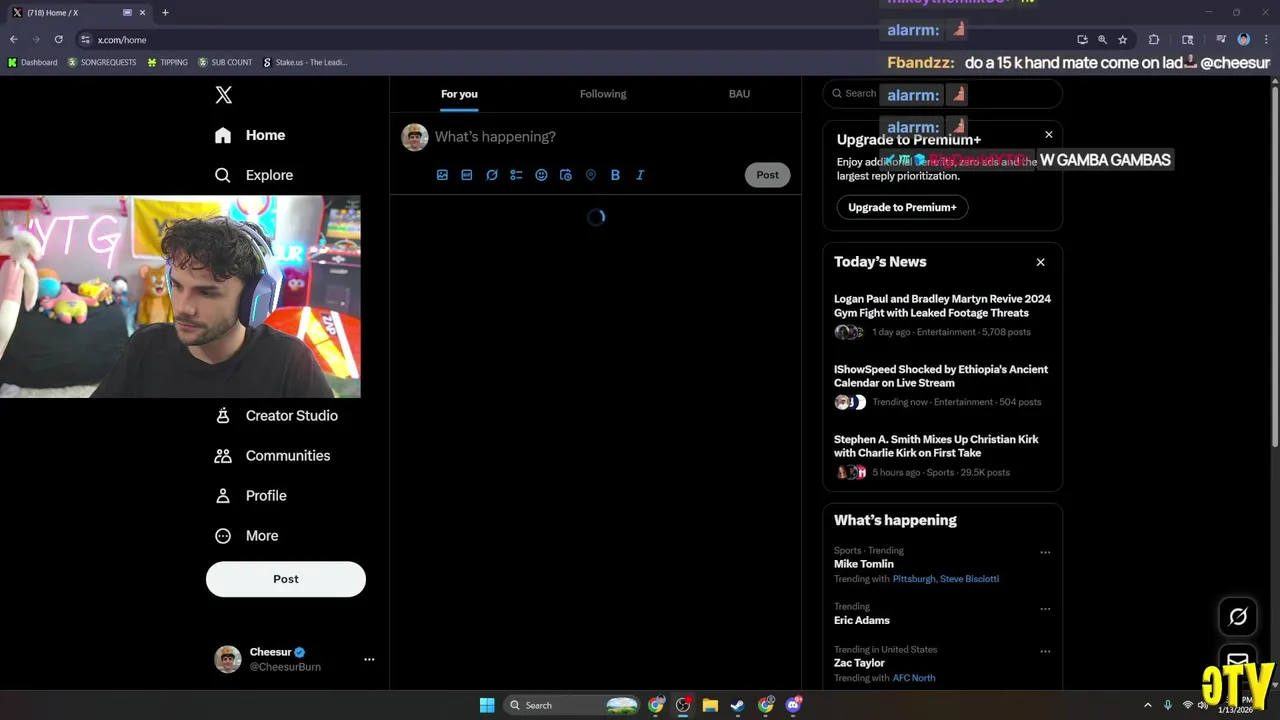Open the More sidebar menu
1280x720 pixels.
pyautogui.click(x=247, y=535)
